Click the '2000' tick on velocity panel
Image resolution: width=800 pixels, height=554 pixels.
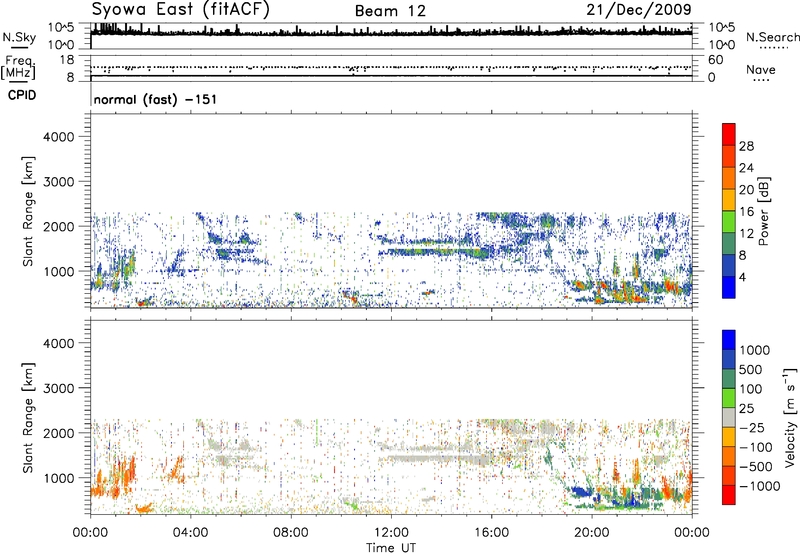pyautogui.click(x=59, y=433)
